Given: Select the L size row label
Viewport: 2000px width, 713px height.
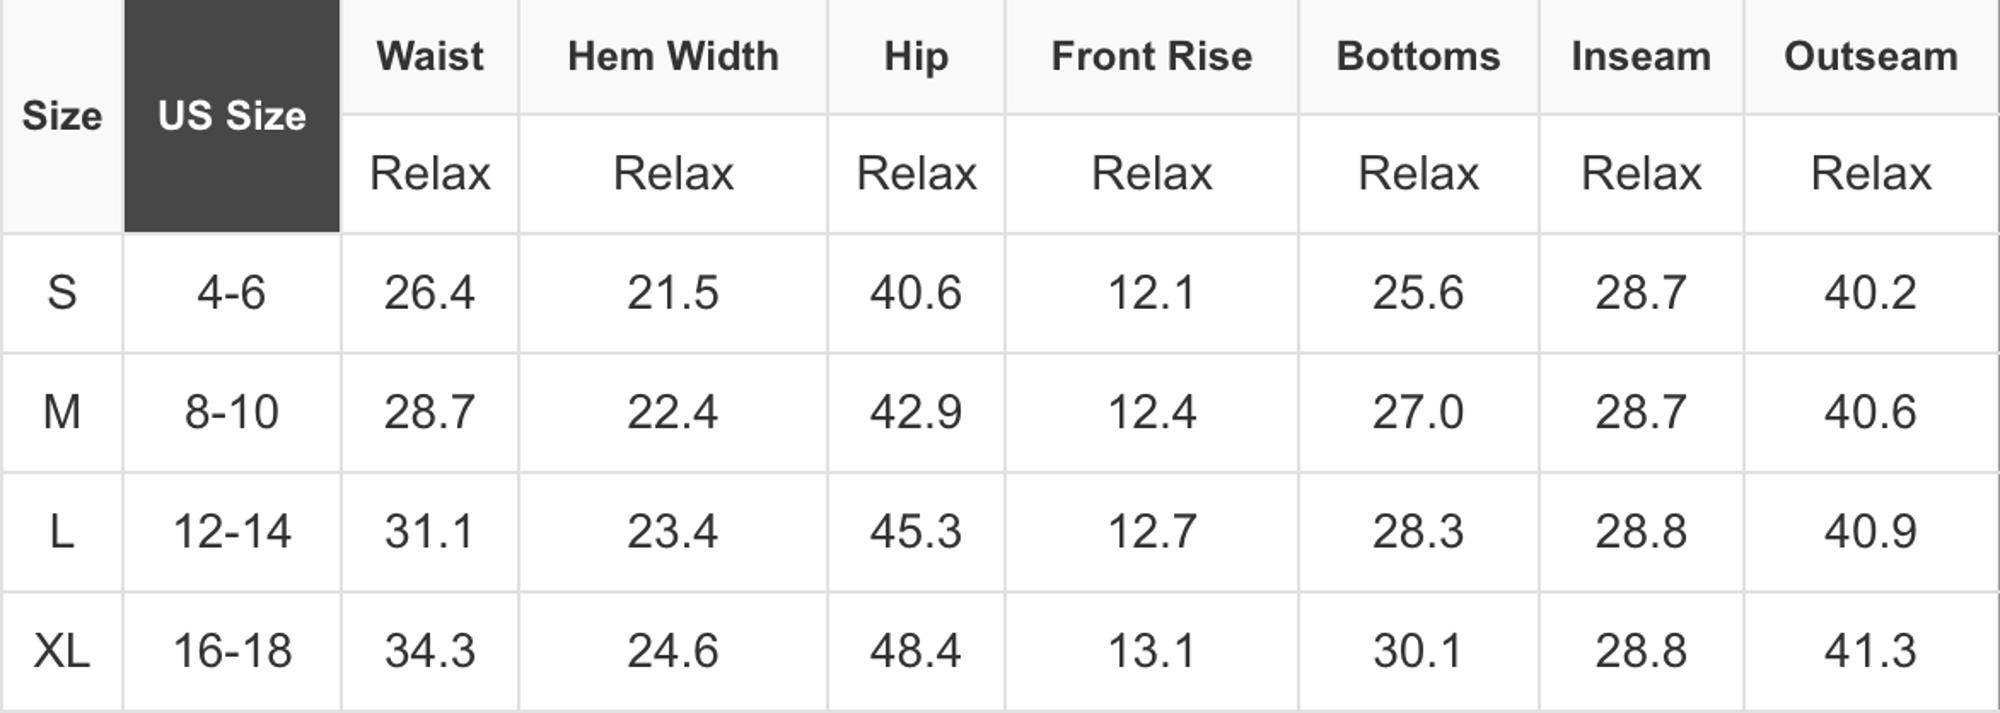Looking at the screenshot, I should pyautogui.click(x=62, y=531).
